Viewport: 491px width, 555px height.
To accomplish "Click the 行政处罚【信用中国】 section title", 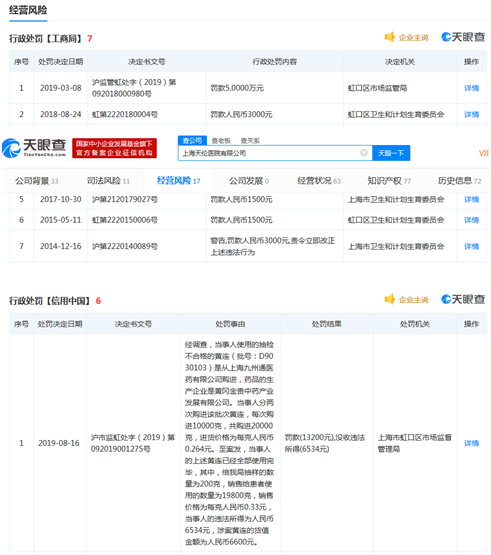I will (51, 301).
